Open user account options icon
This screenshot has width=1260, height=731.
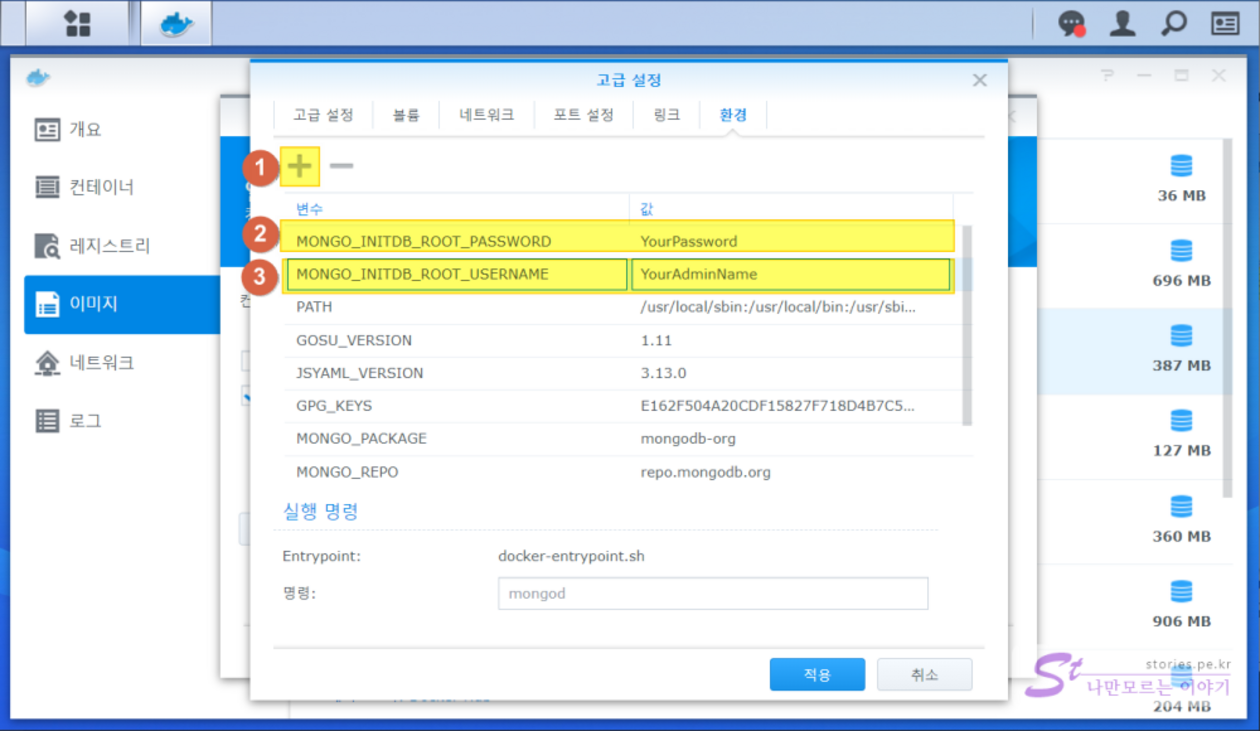tap(1123, 24)
